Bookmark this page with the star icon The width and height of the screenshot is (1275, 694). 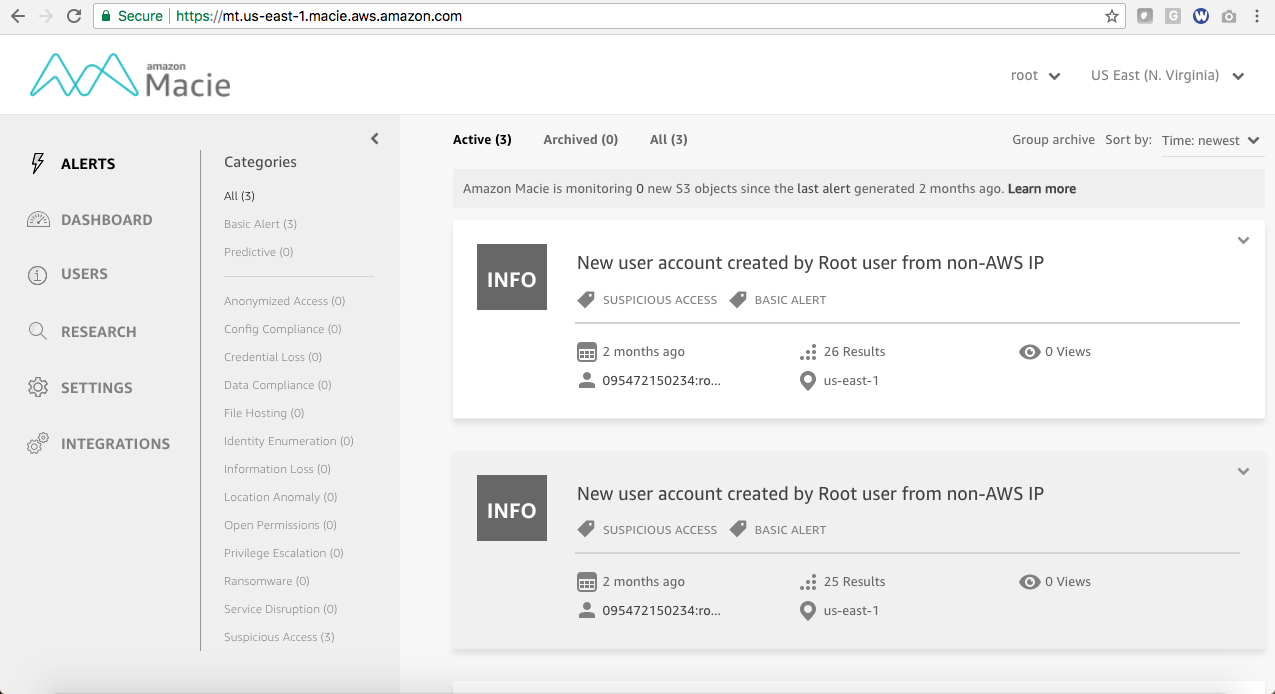(x=1112, y=16)
